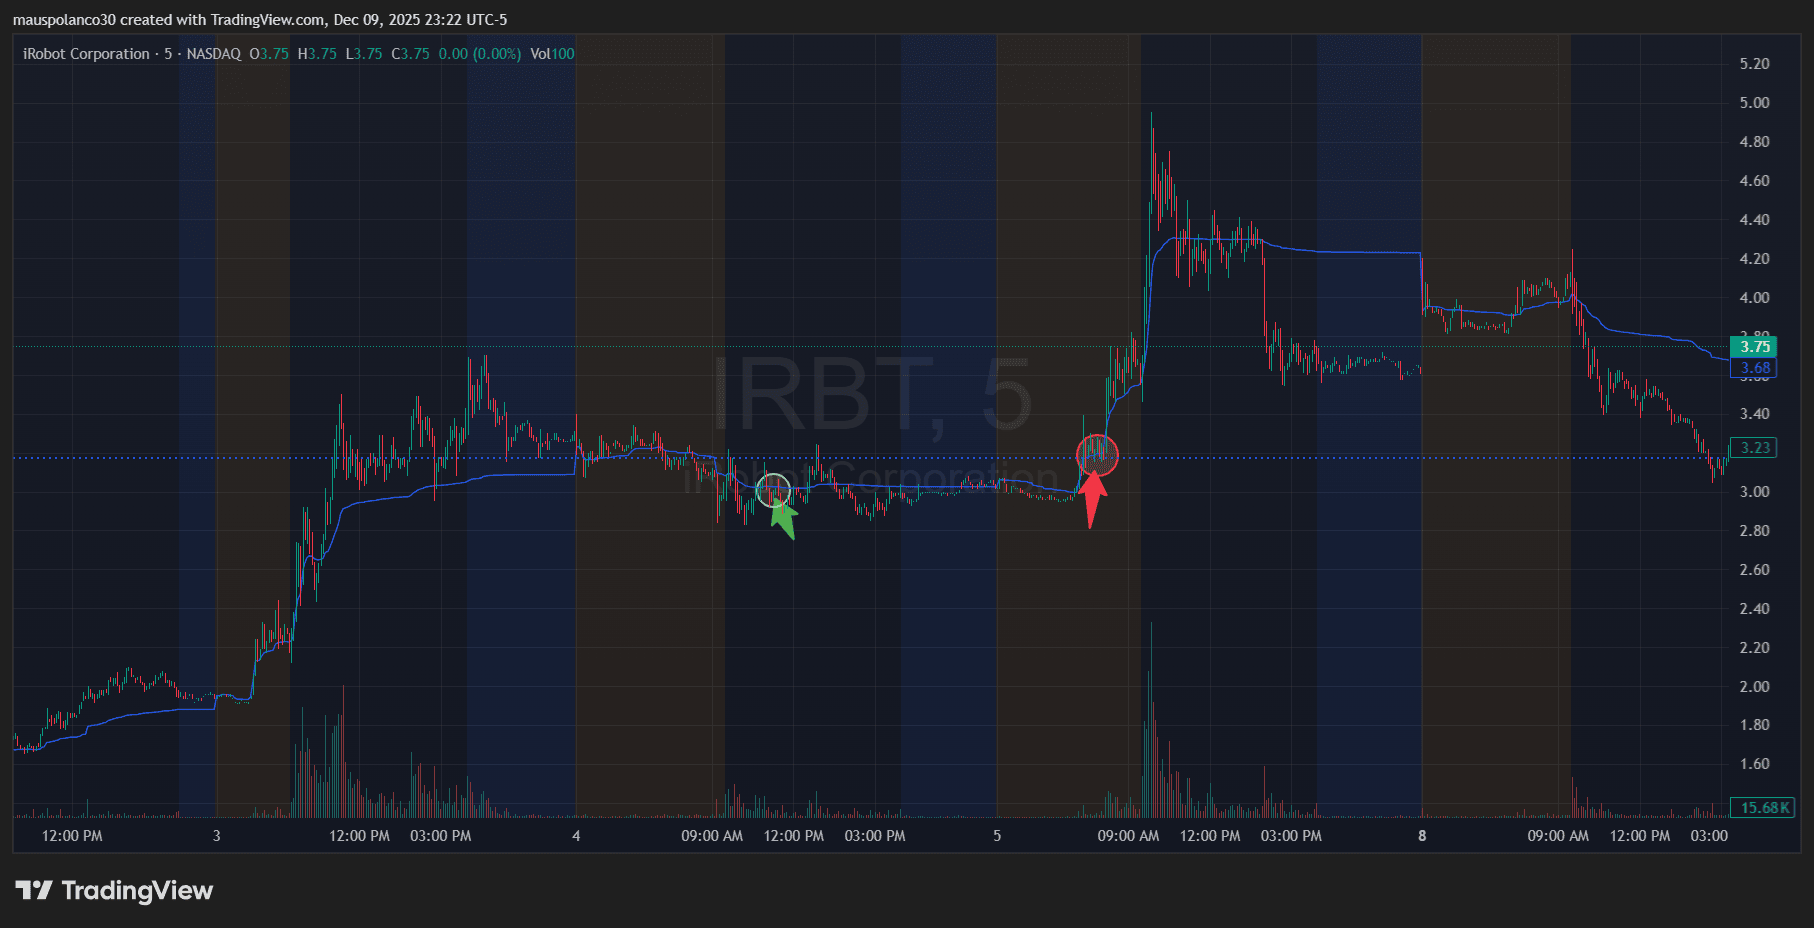
Task: Click the 1.60 price axis label
Action: 1754,764
